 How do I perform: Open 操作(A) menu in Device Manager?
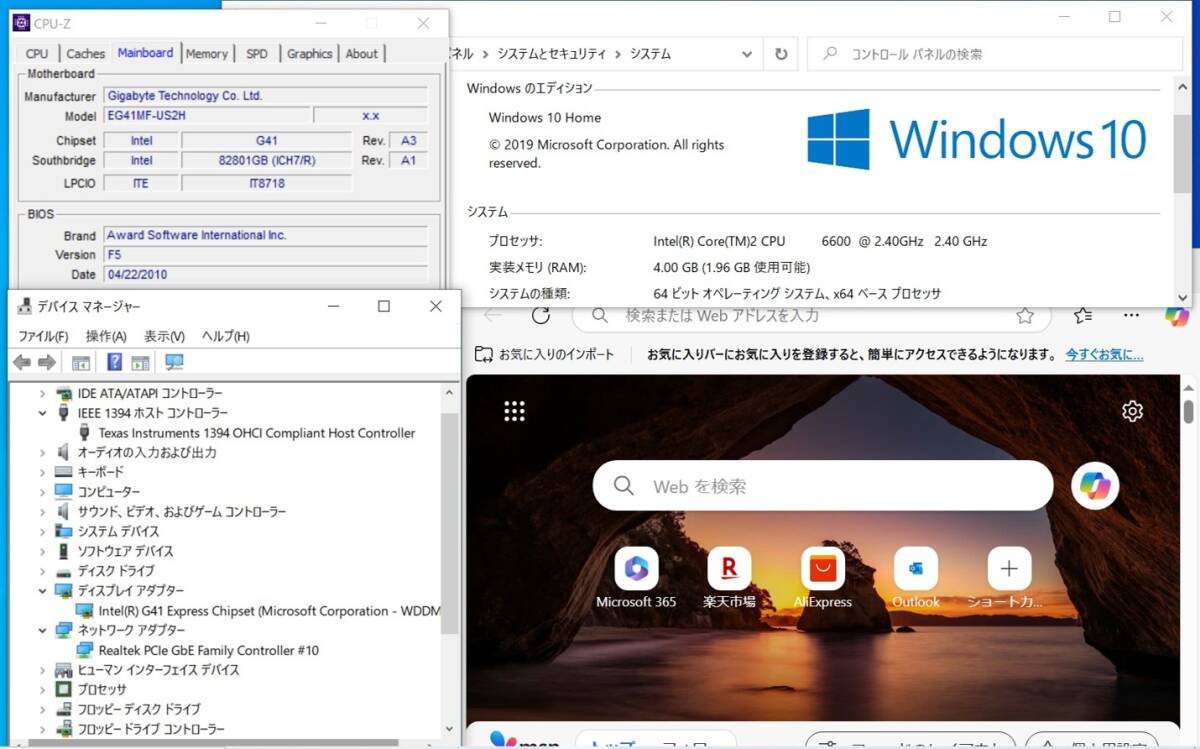pyautogui.click(x=106, y=336)
